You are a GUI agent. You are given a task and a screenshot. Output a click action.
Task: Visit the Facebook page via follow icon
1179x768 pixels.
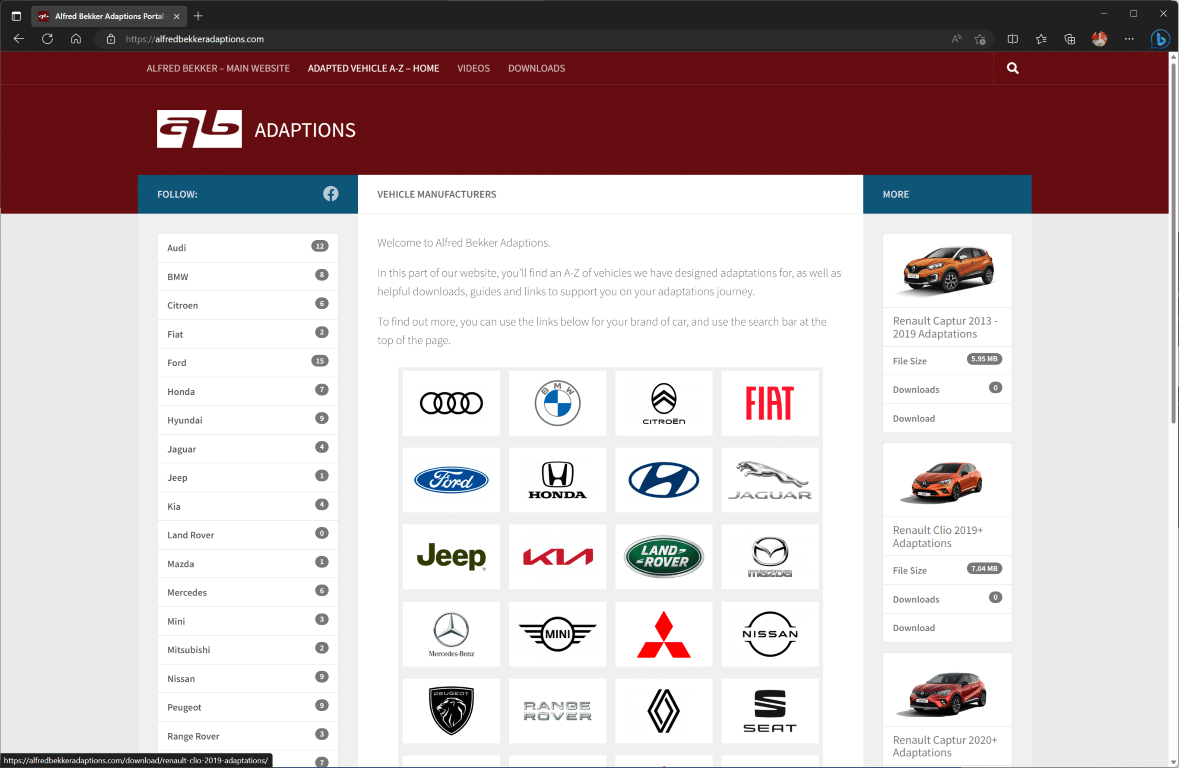click(x=331, y=194)
